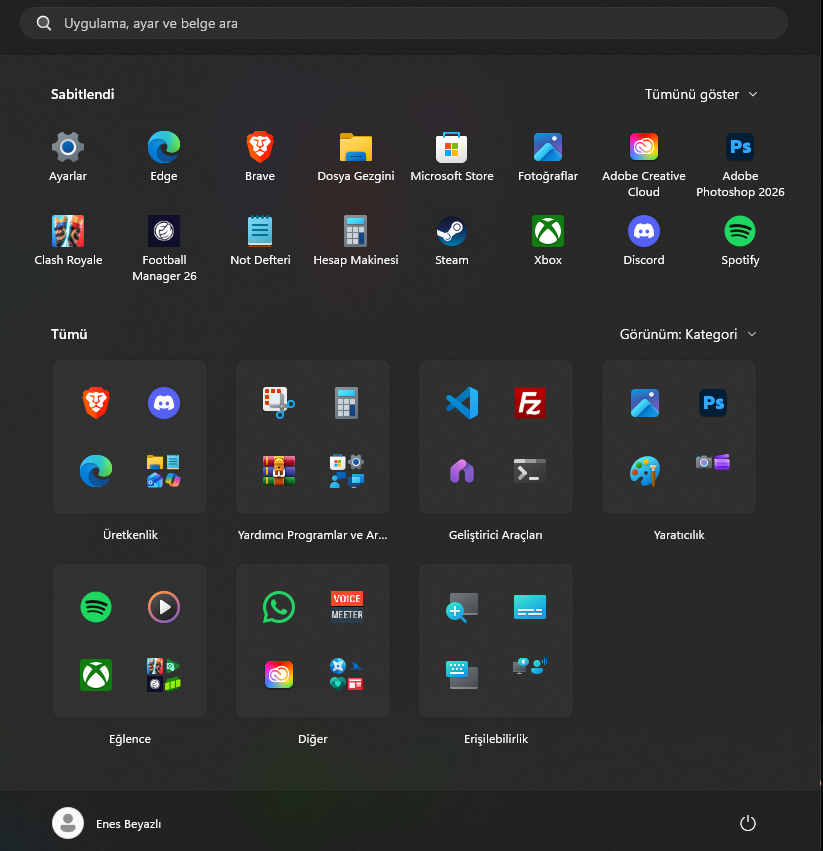
Task: Open Photos in Yaratıcılık category
Action: [x=645, y=403]
